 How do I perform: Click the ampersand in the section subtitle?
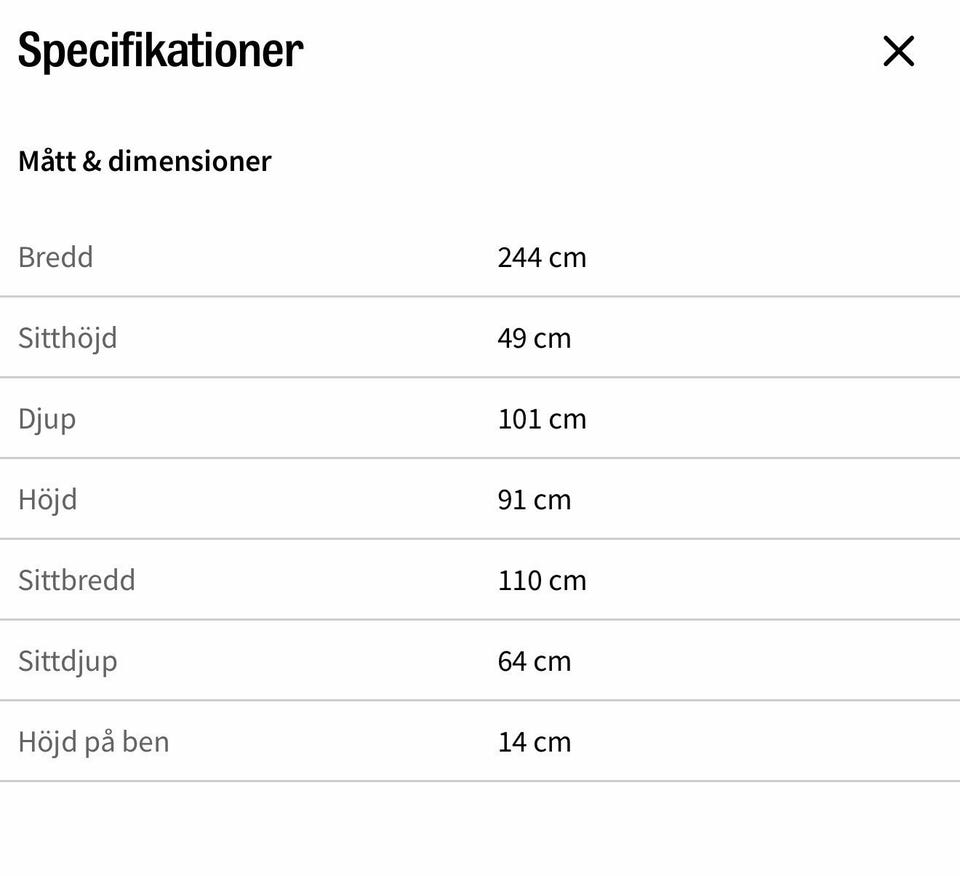91,162
